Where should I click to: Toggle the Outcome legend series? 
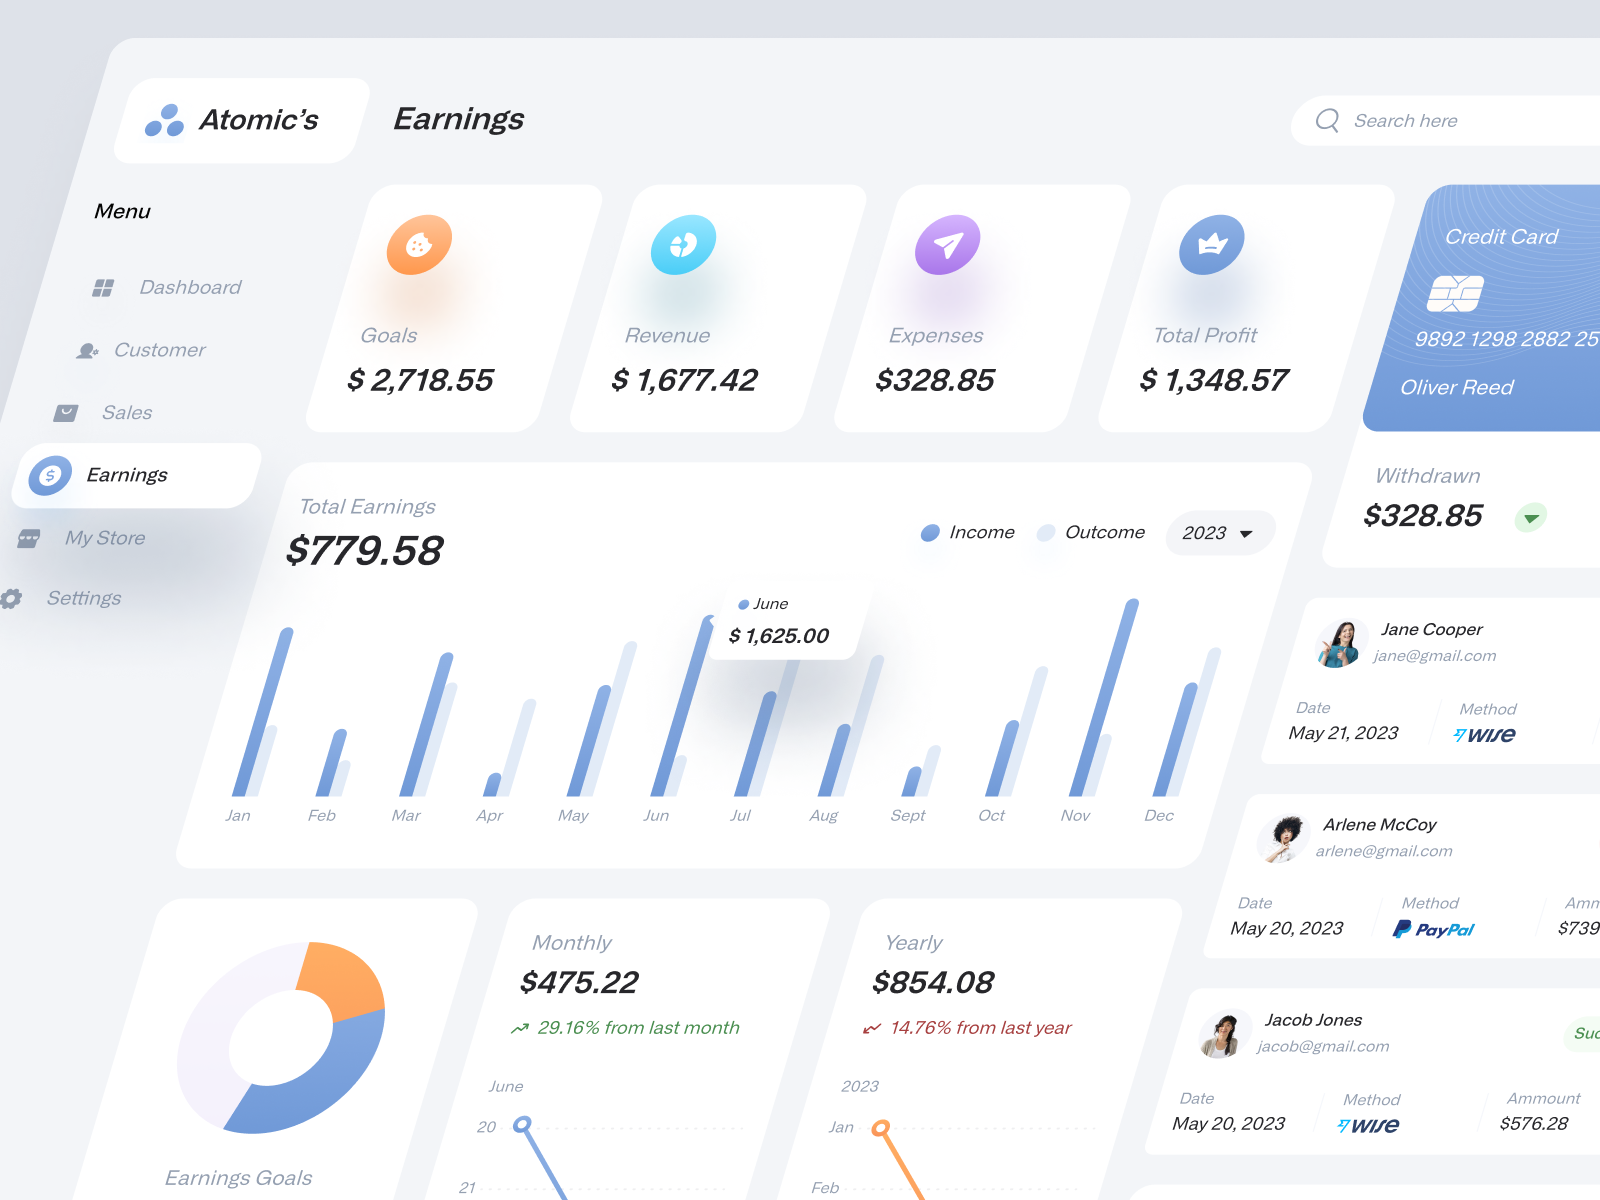pyautogui.click(x=1091, y=533)
